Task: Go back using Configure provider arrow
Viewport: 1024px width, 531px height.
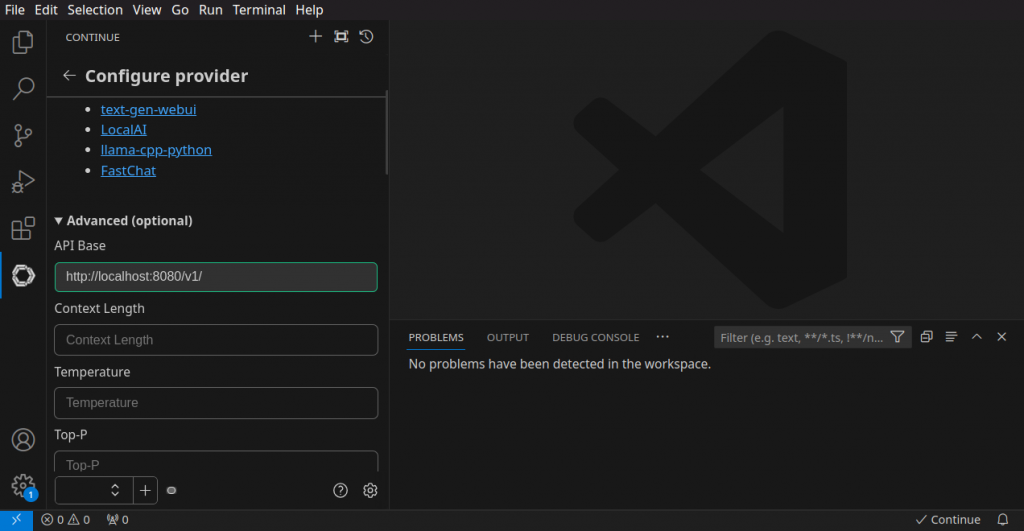Action: click(x=69, y=76)
